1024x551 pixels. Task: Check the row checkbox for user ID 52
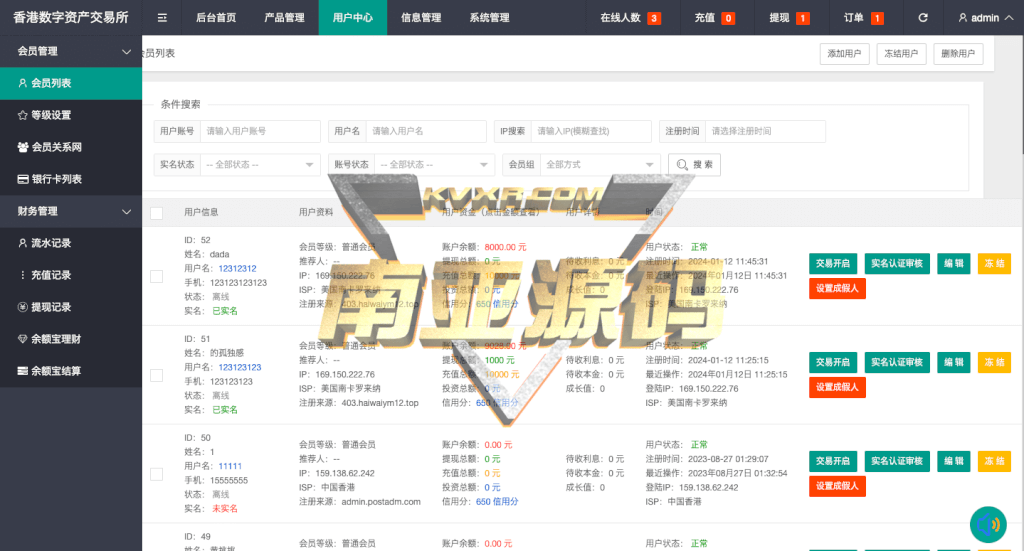pyautogui.click(x=157, y=276)
